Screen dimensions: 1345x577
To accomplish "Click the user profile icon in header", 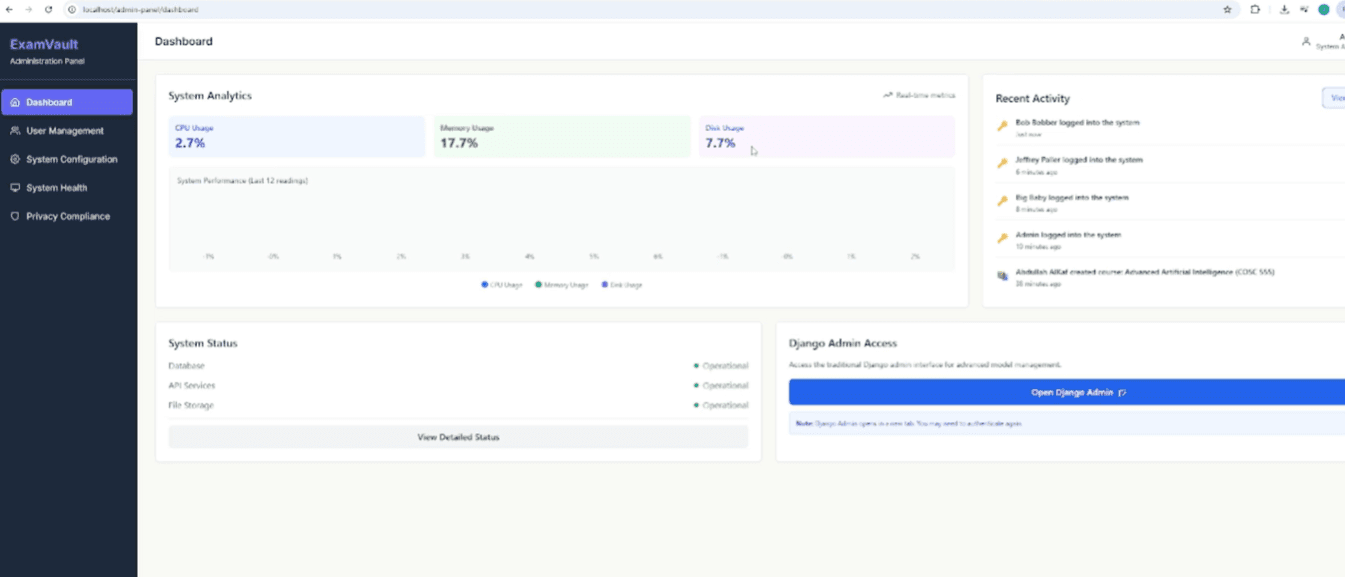I will 1306,41.
